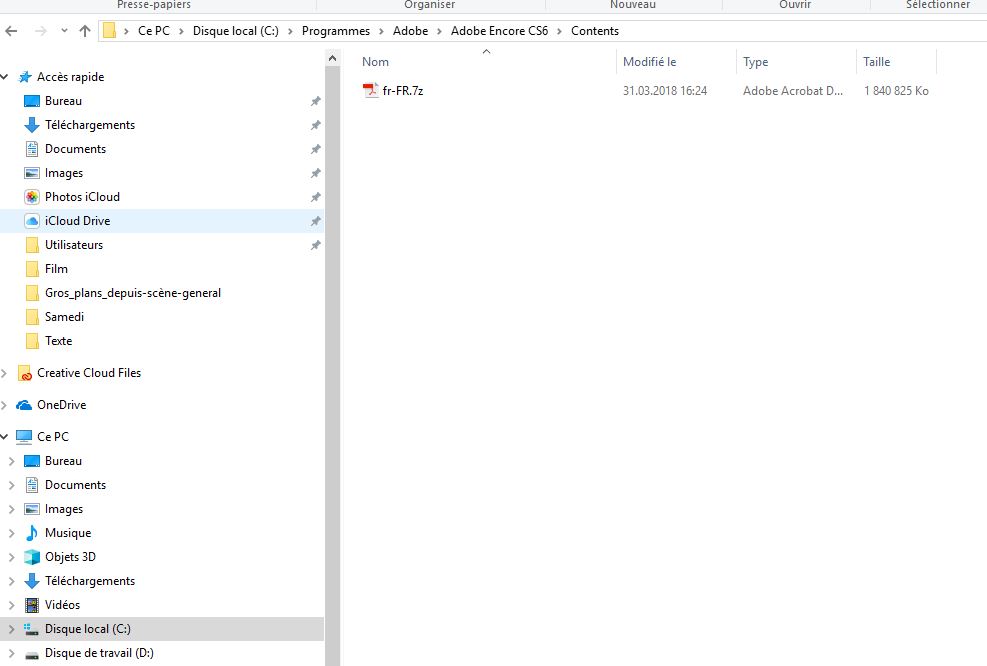Sort by Modifié le column header

tap(650, 62)
